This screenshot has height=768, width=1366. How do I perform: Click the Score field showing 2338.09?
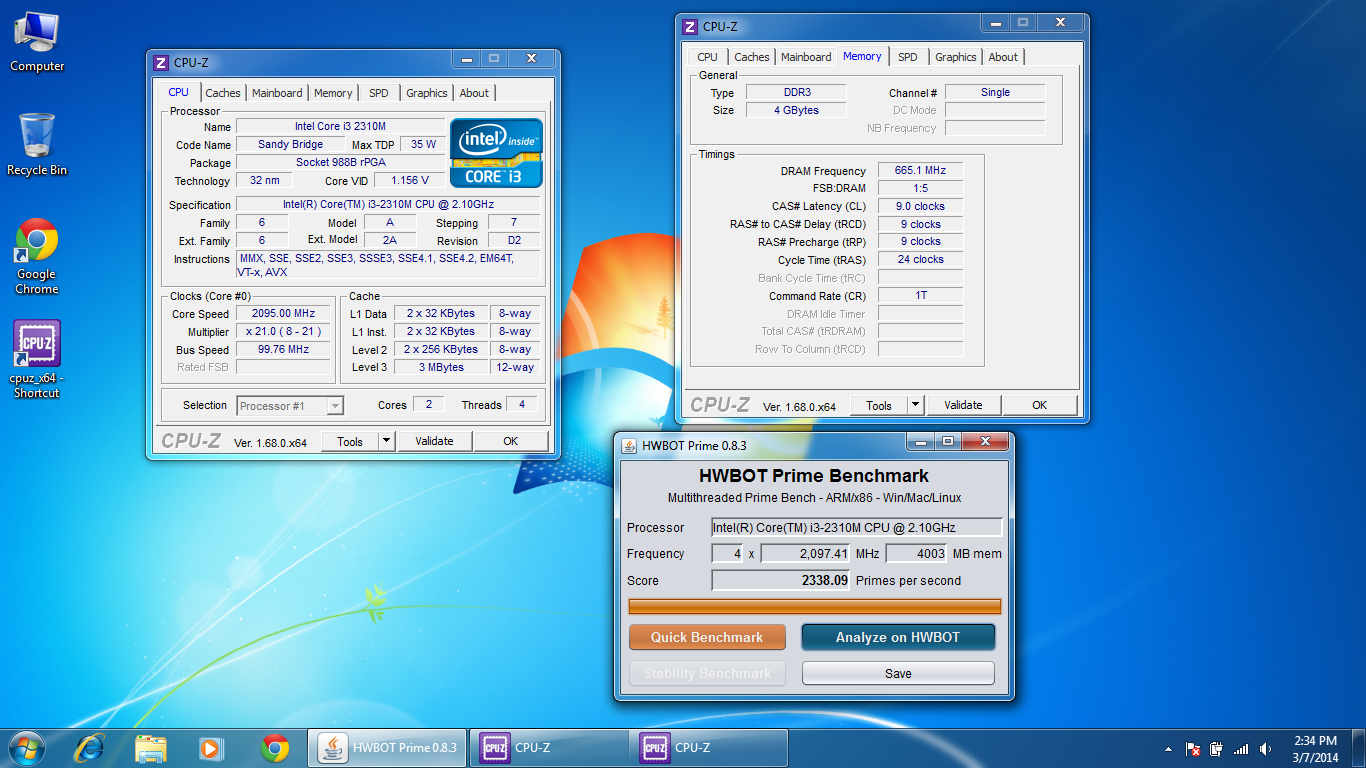point(781,580)
